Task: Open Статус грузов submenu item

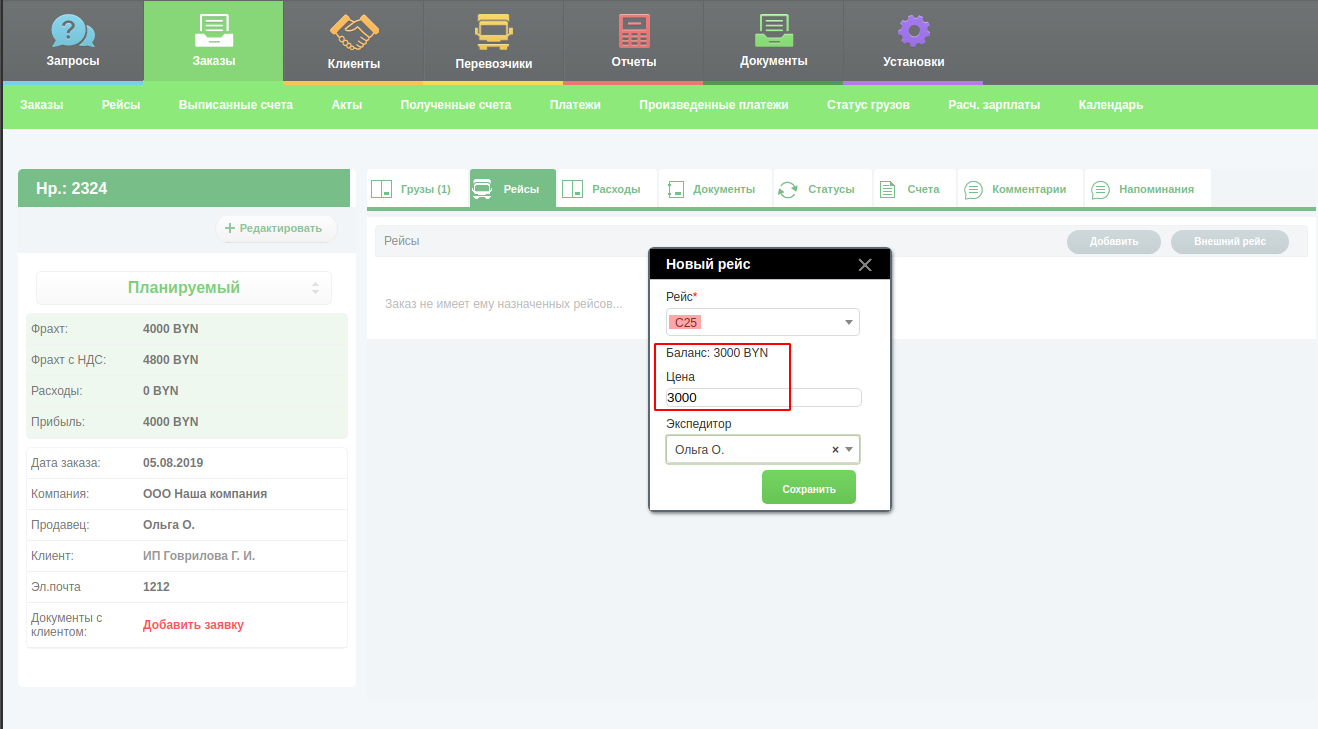Action: pyautogui.click(x=868, y=105)
